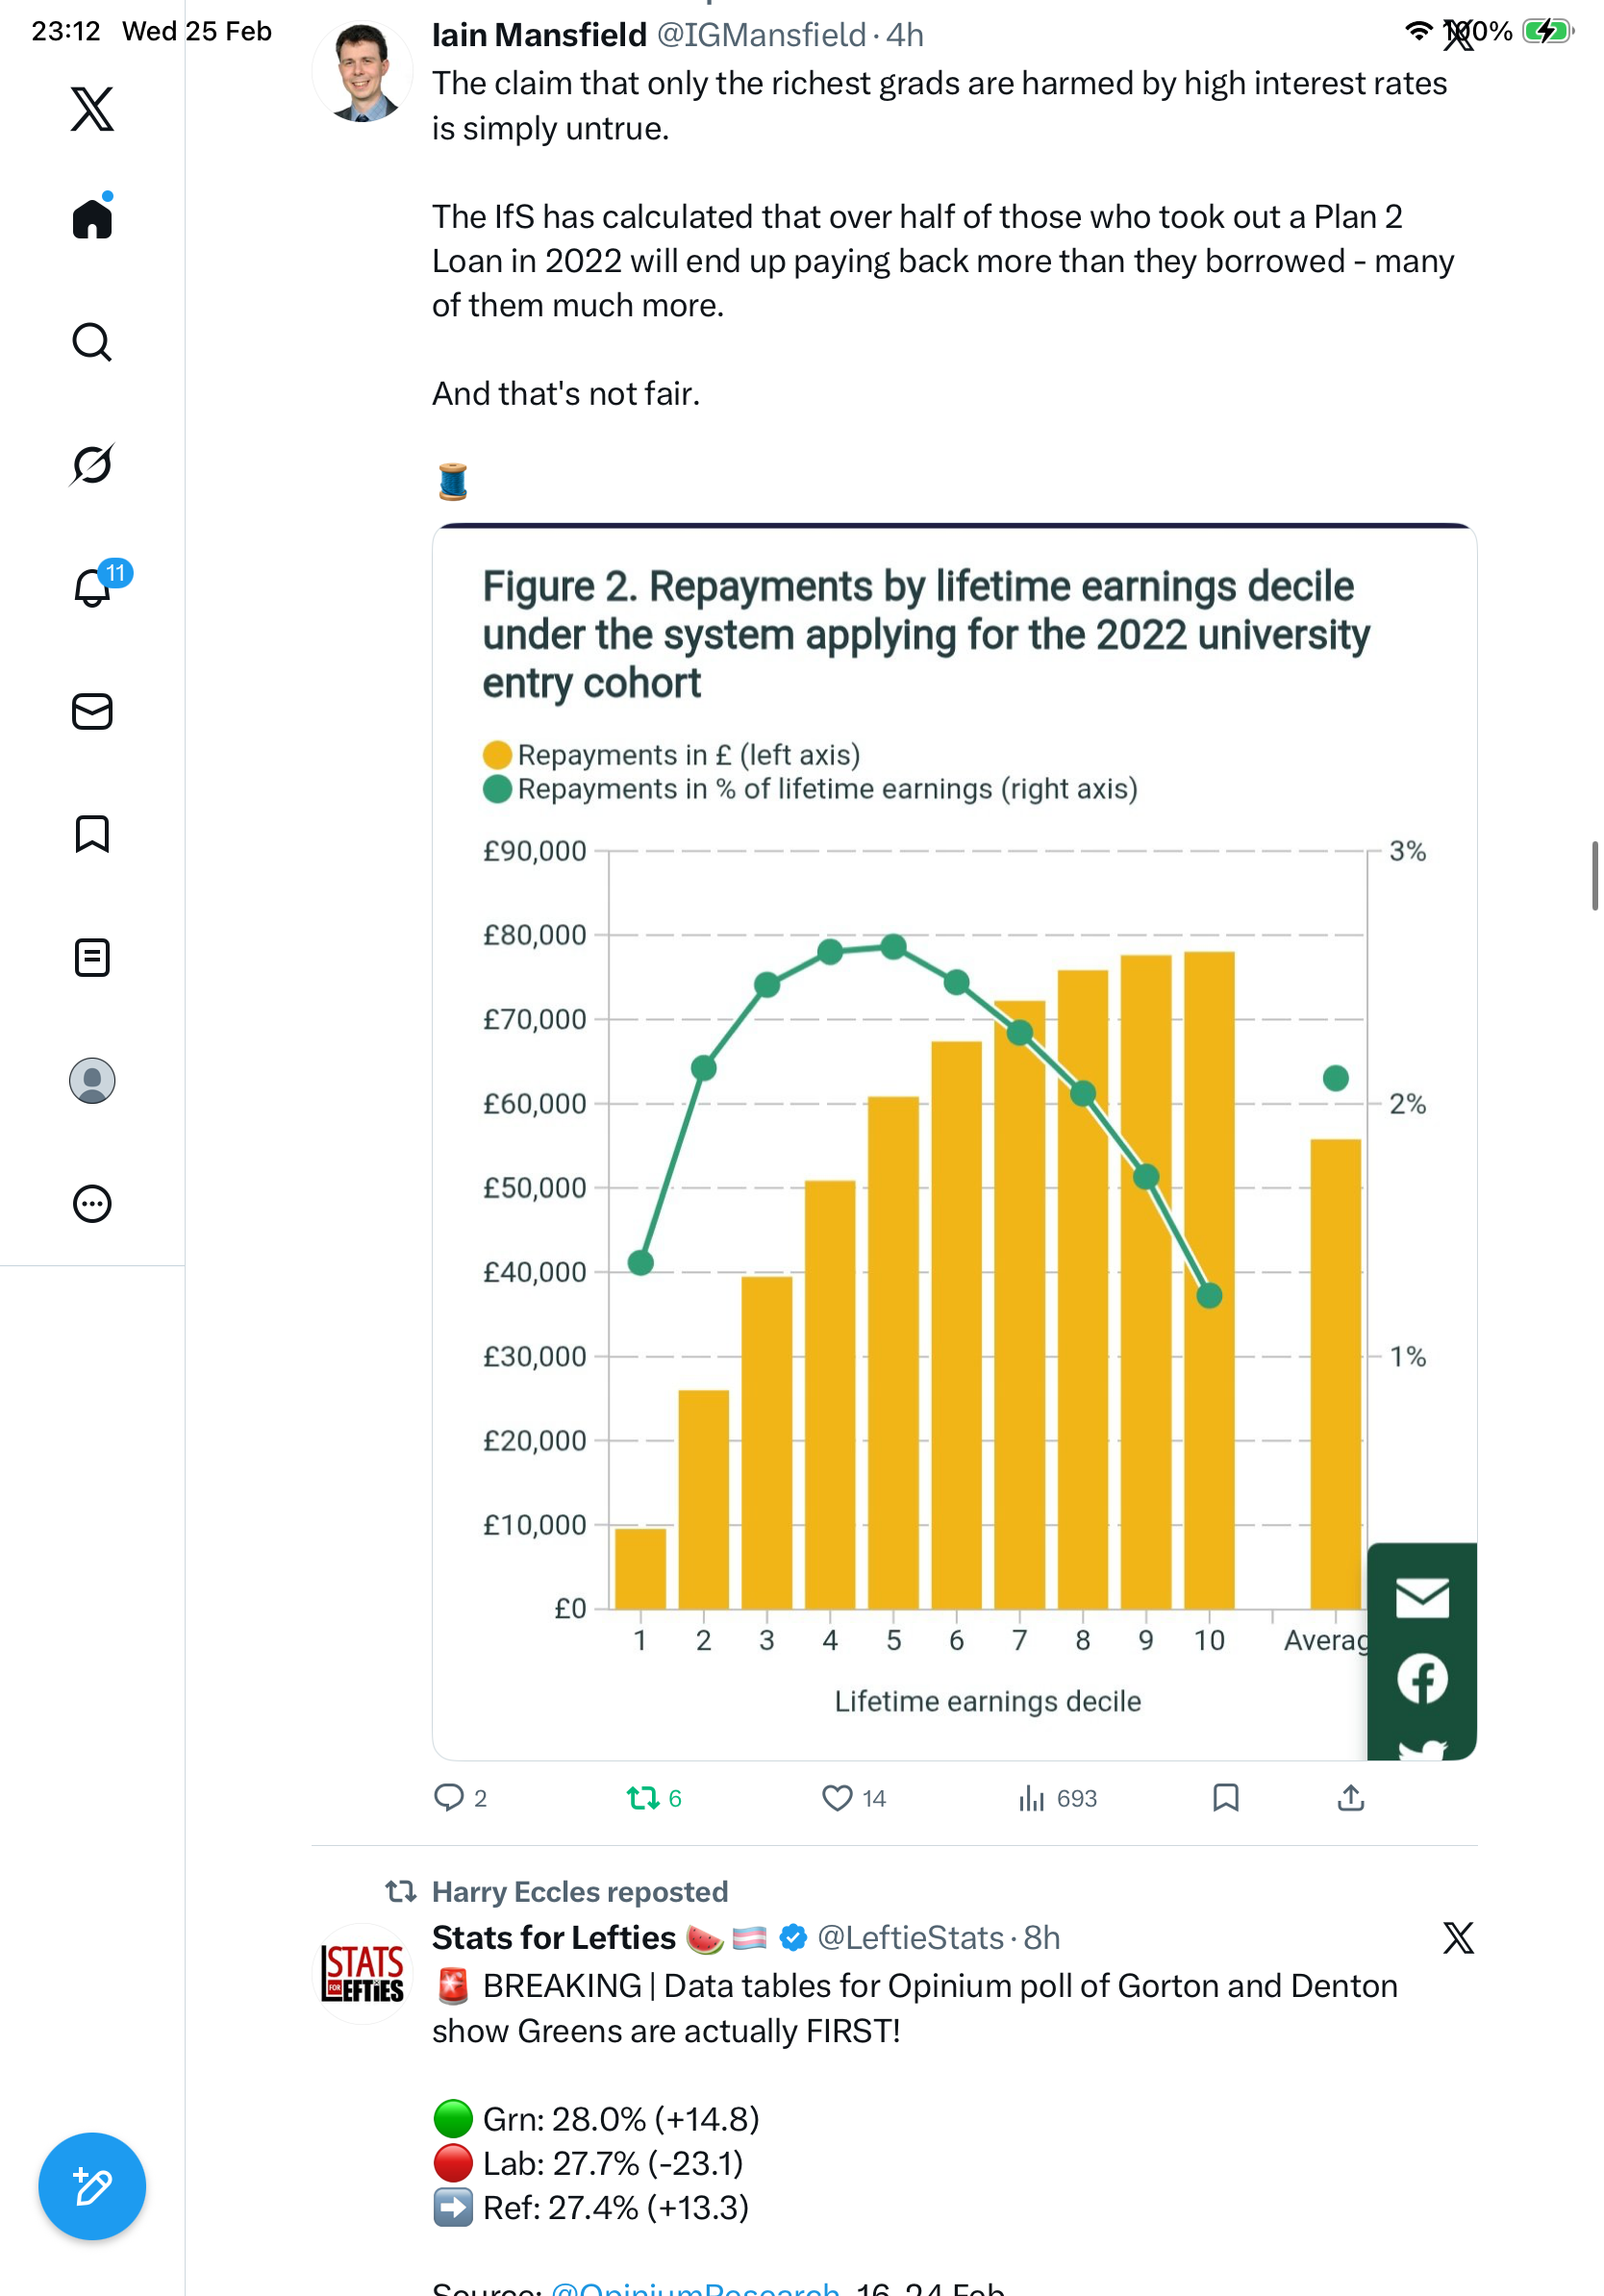Expand the More circle menu in sidebar

coord(92,1203)
